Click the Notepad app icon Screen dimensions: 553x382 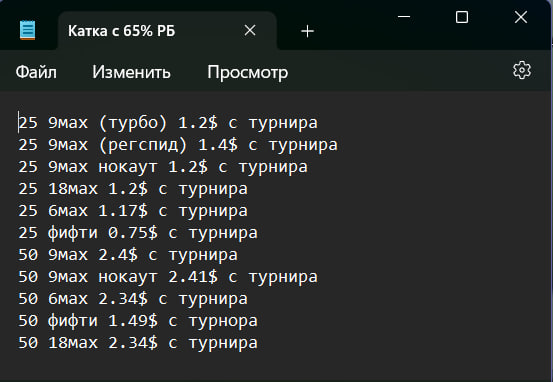28,30
